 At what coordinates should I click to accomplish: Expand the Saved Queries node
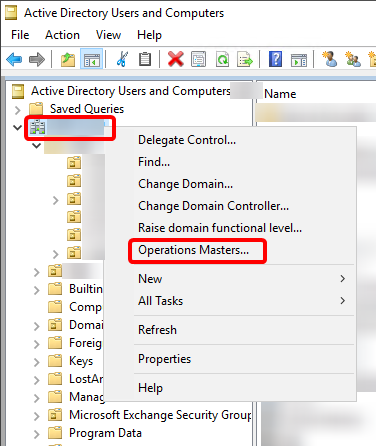[18, 110]
